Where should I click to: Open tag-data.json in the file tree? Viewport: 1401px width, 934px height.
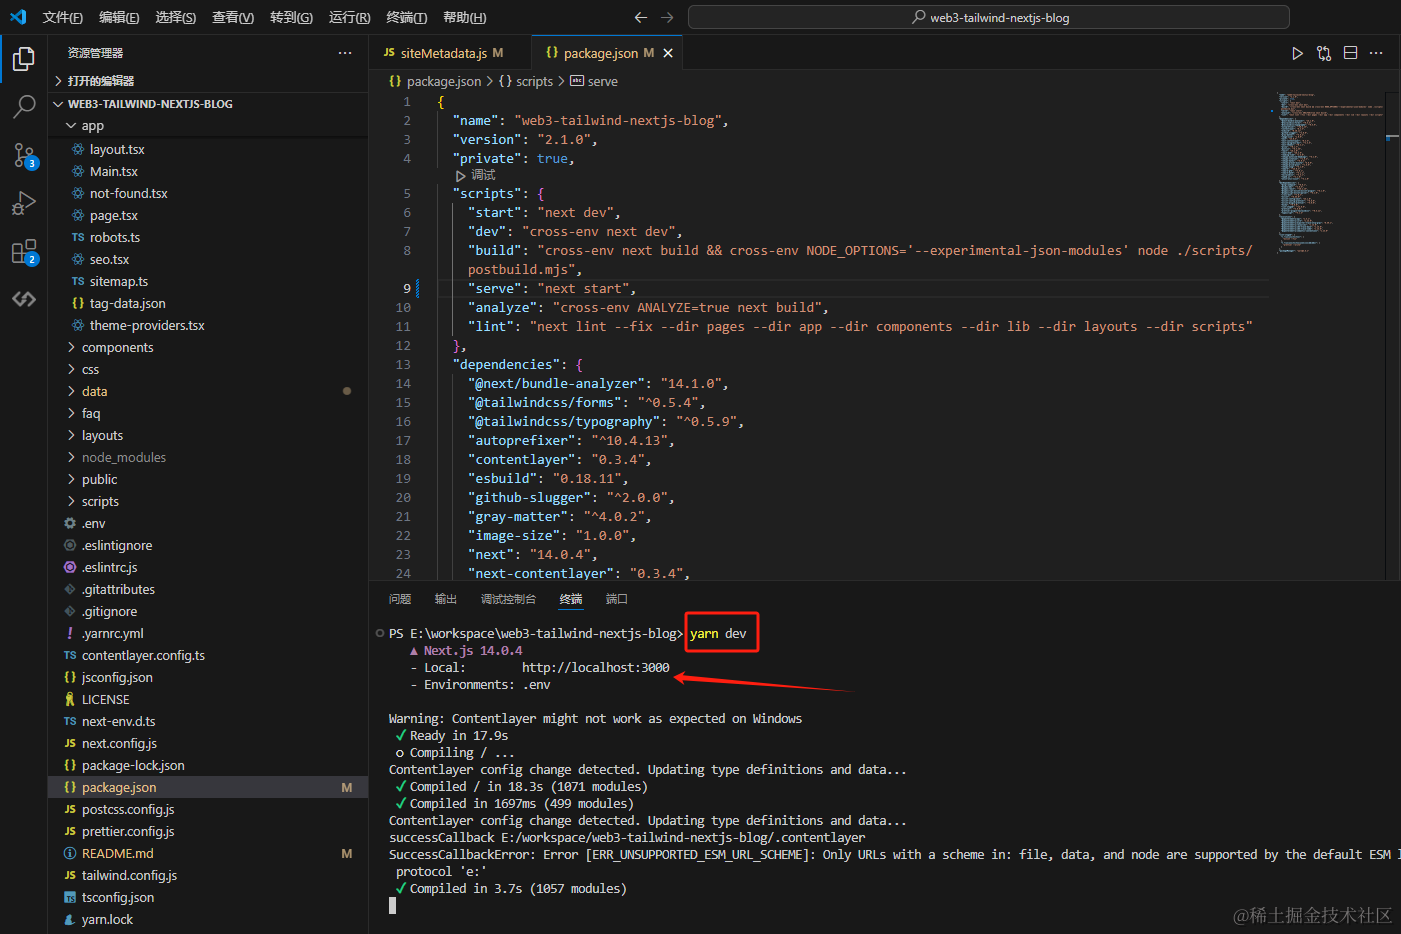(208, 304)
